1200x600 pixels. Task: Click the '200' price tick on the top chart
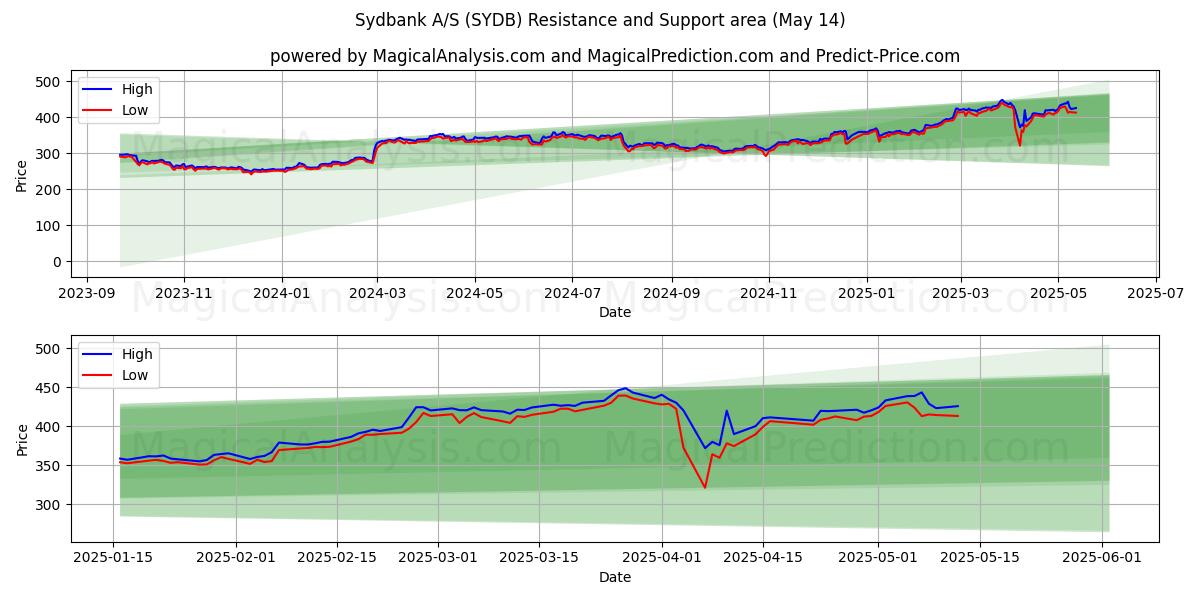point(50,190)
